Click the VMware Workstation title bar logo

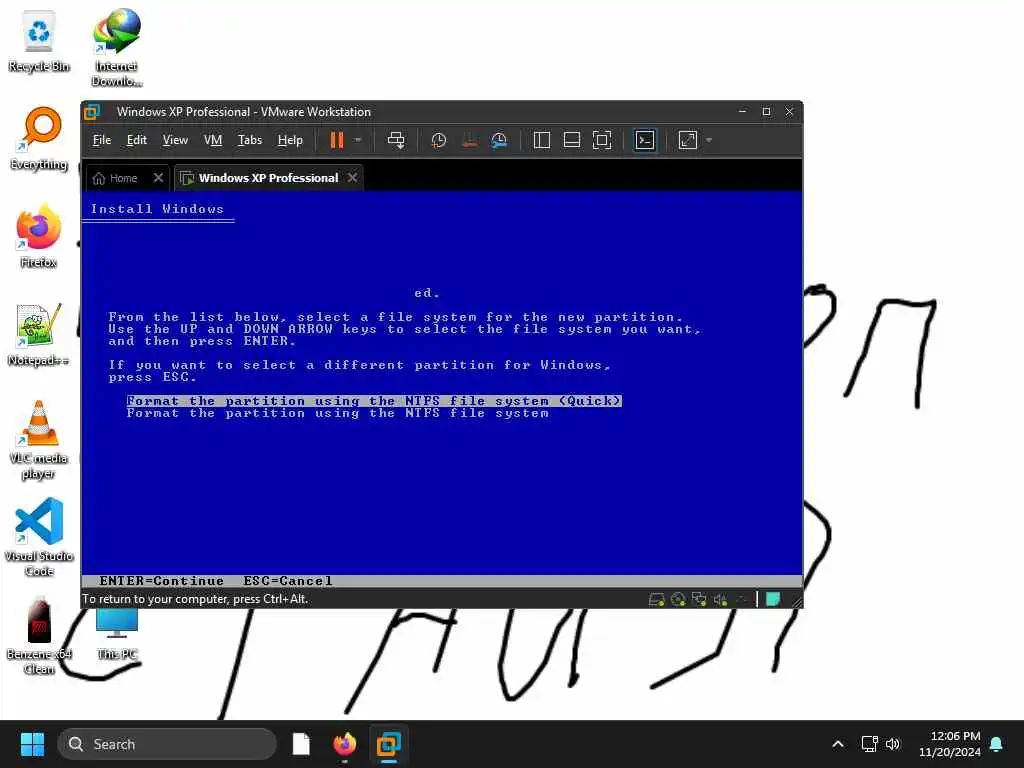click(92, 112)
